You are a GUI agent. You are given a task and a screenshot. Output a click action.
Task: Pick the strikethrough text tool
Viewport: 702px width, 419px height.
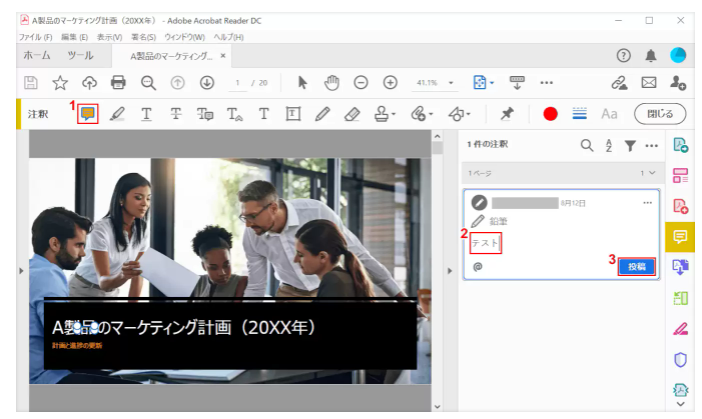click(175, 114)
